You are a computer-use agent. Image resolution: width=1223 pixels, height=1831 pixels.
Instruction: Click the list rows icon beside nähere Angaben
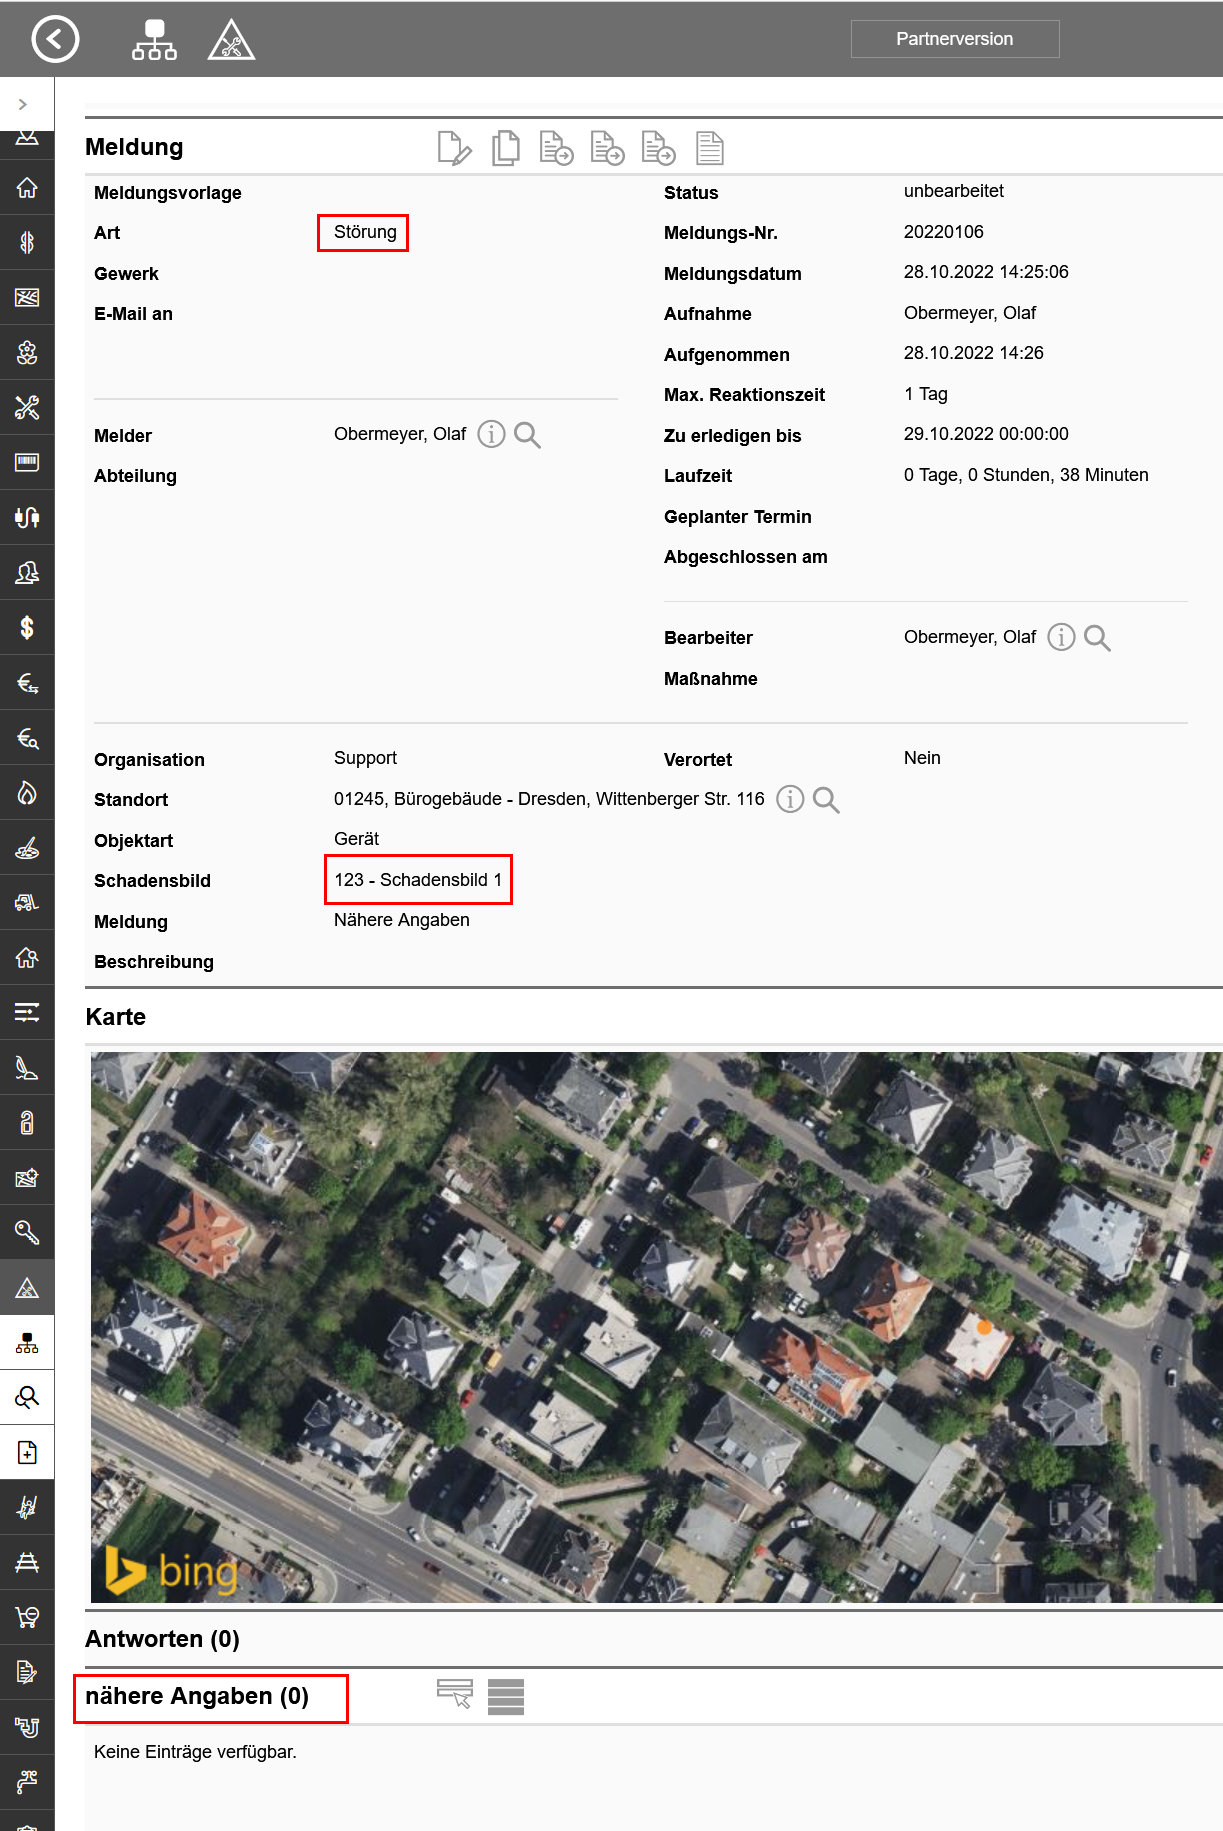click(506, 1696)
